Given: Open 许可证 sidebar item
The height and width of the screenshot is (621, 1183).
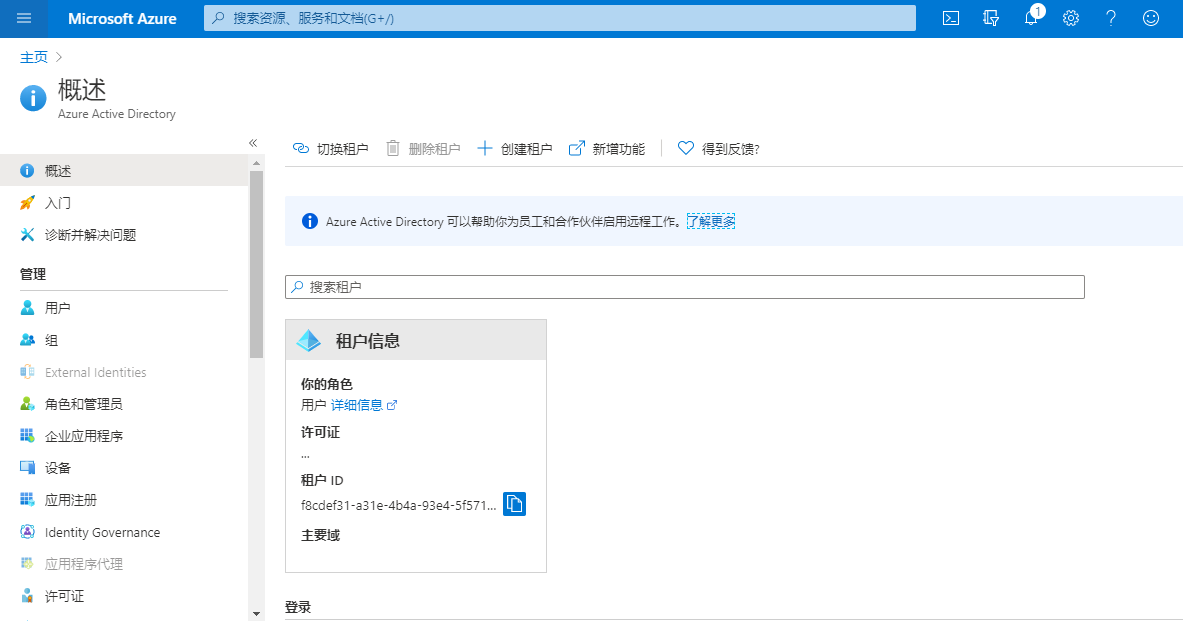Looking at the screenshot, I should (124, 596).
